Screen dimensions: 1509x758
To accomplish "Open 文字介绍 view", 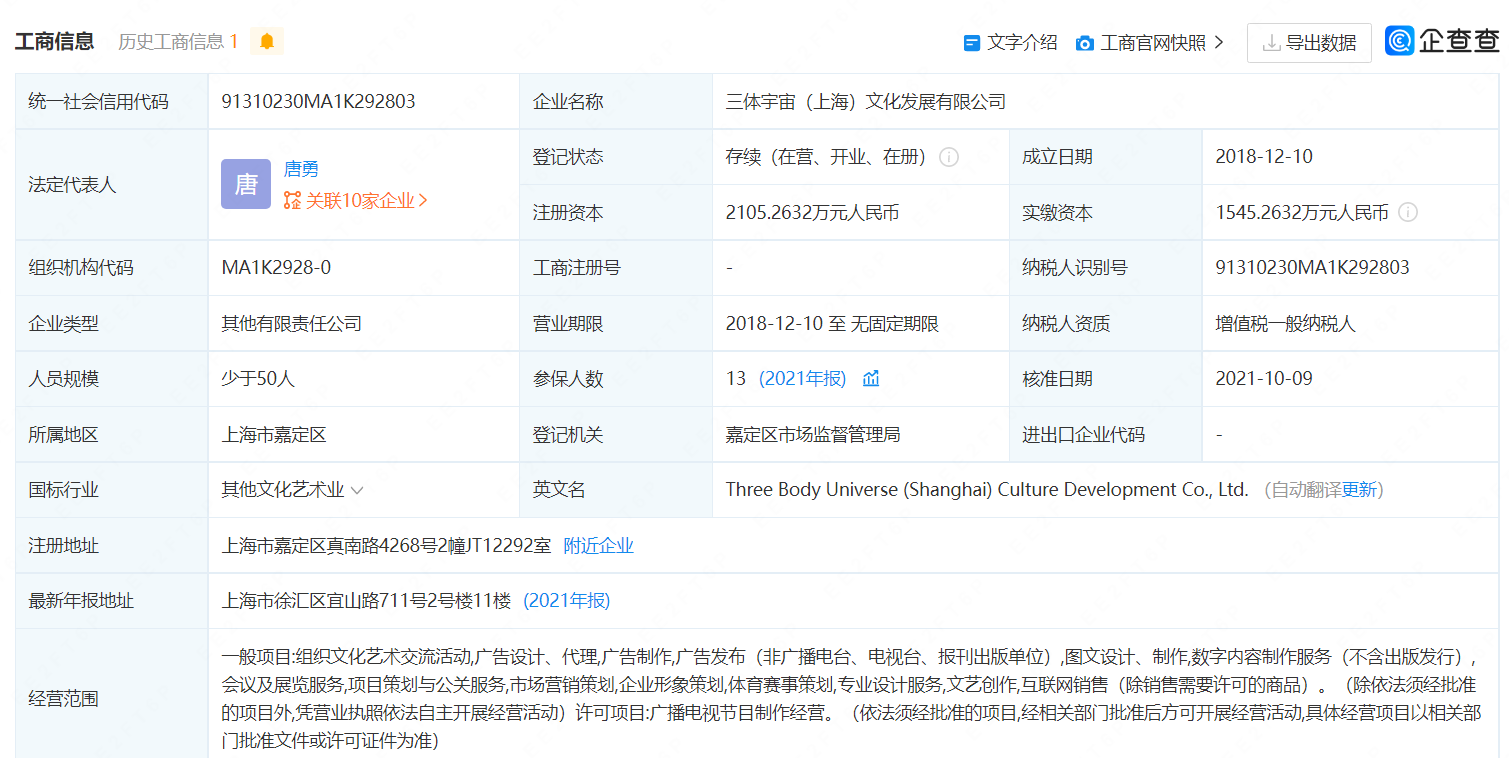I will pos(1022,43).
